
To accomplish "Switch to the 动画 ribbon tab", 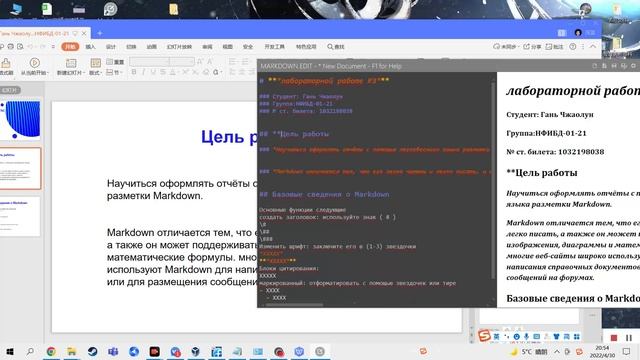I will (x=151, y=47).
